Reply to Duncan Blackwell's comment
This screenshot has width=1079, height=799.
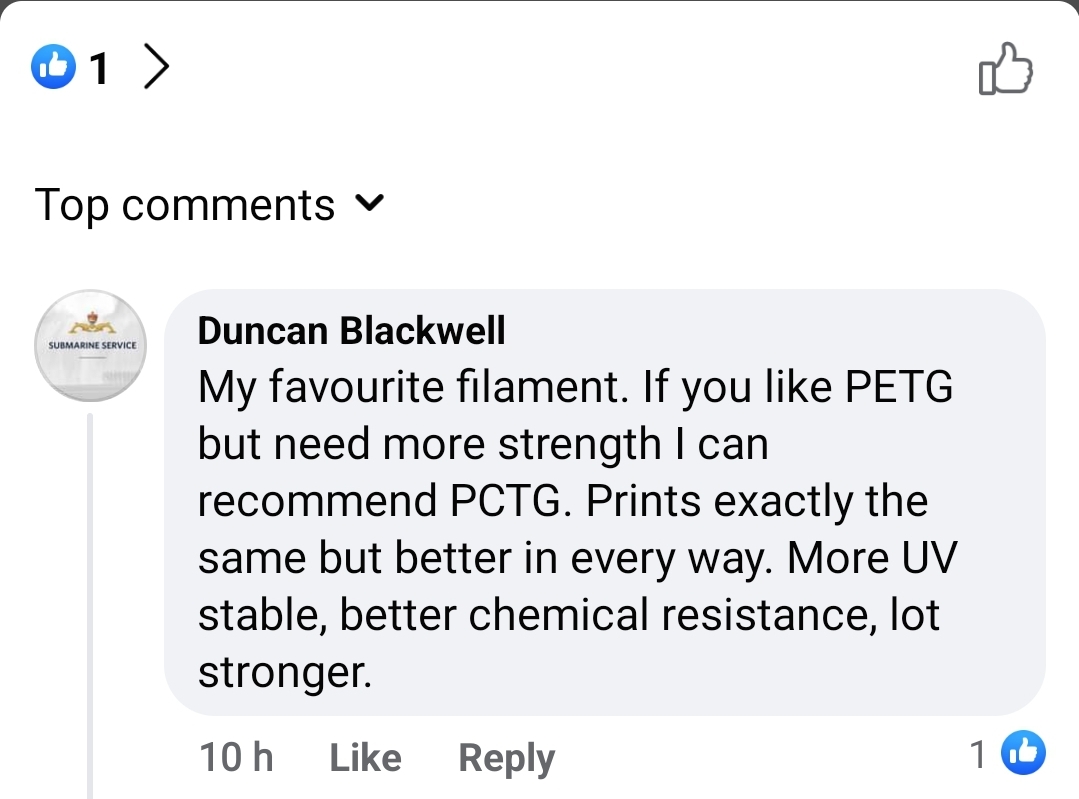(x=506, y=758)
